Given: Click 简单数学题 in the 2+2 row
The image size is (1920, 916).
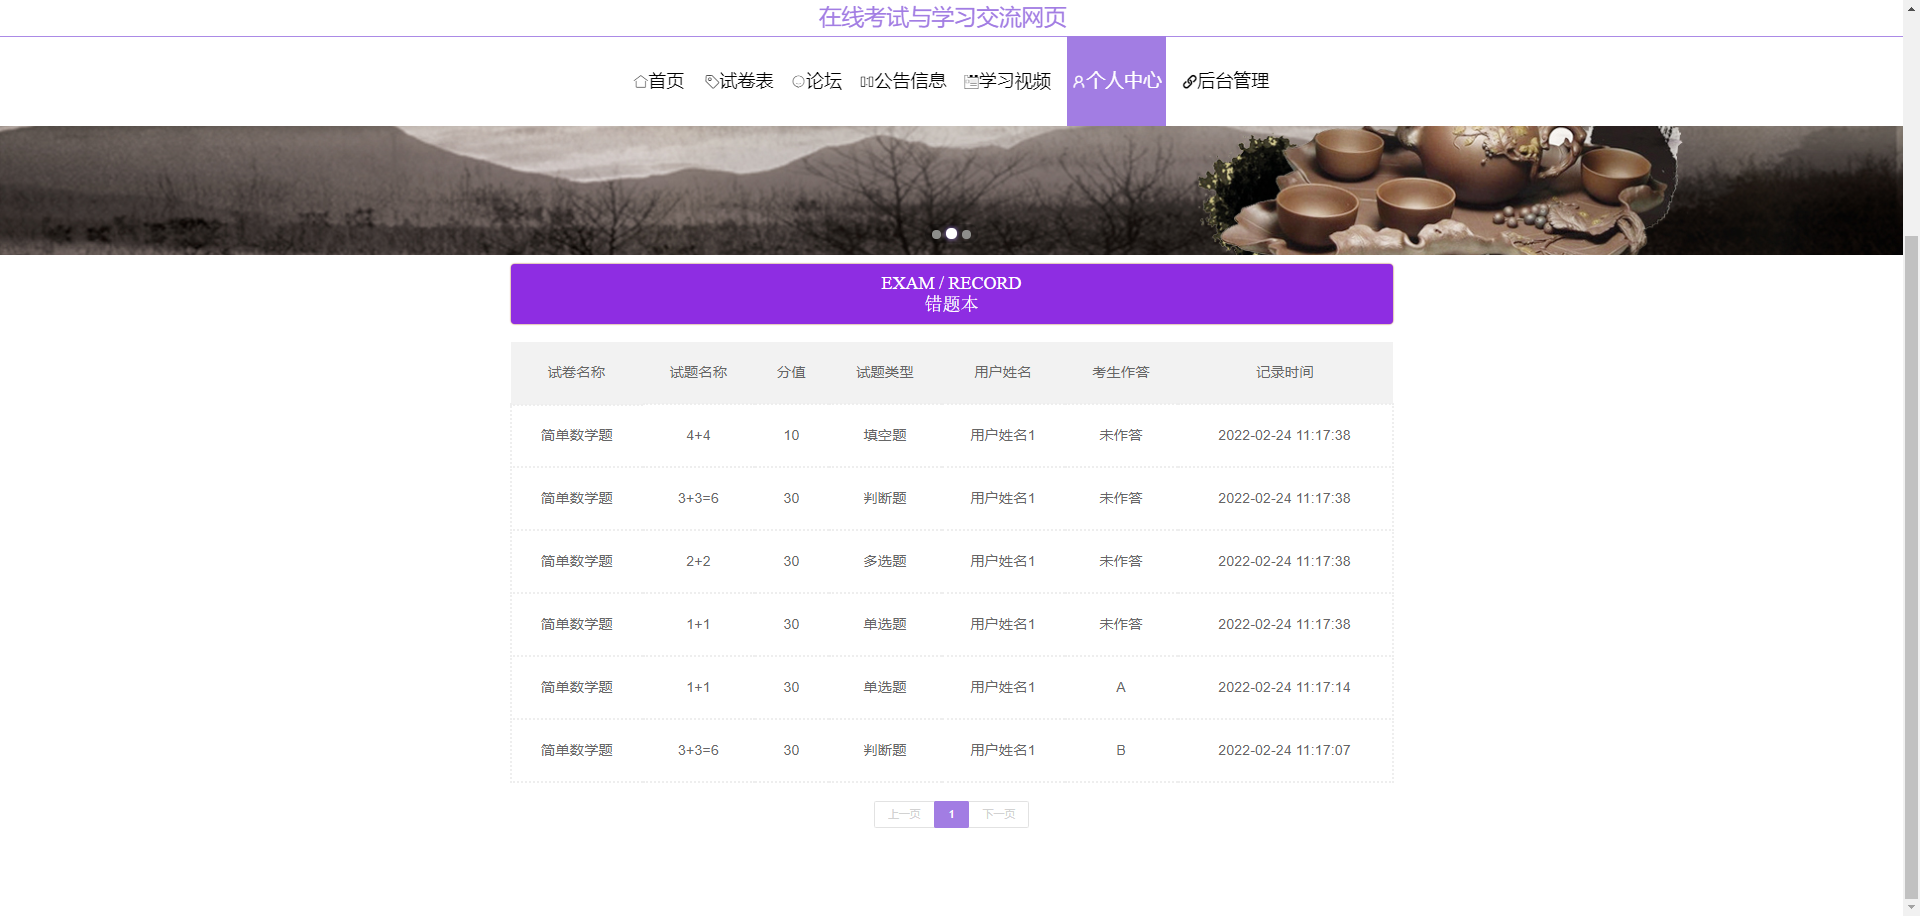Looking at the screenshot, I should (x=576, y=561).
